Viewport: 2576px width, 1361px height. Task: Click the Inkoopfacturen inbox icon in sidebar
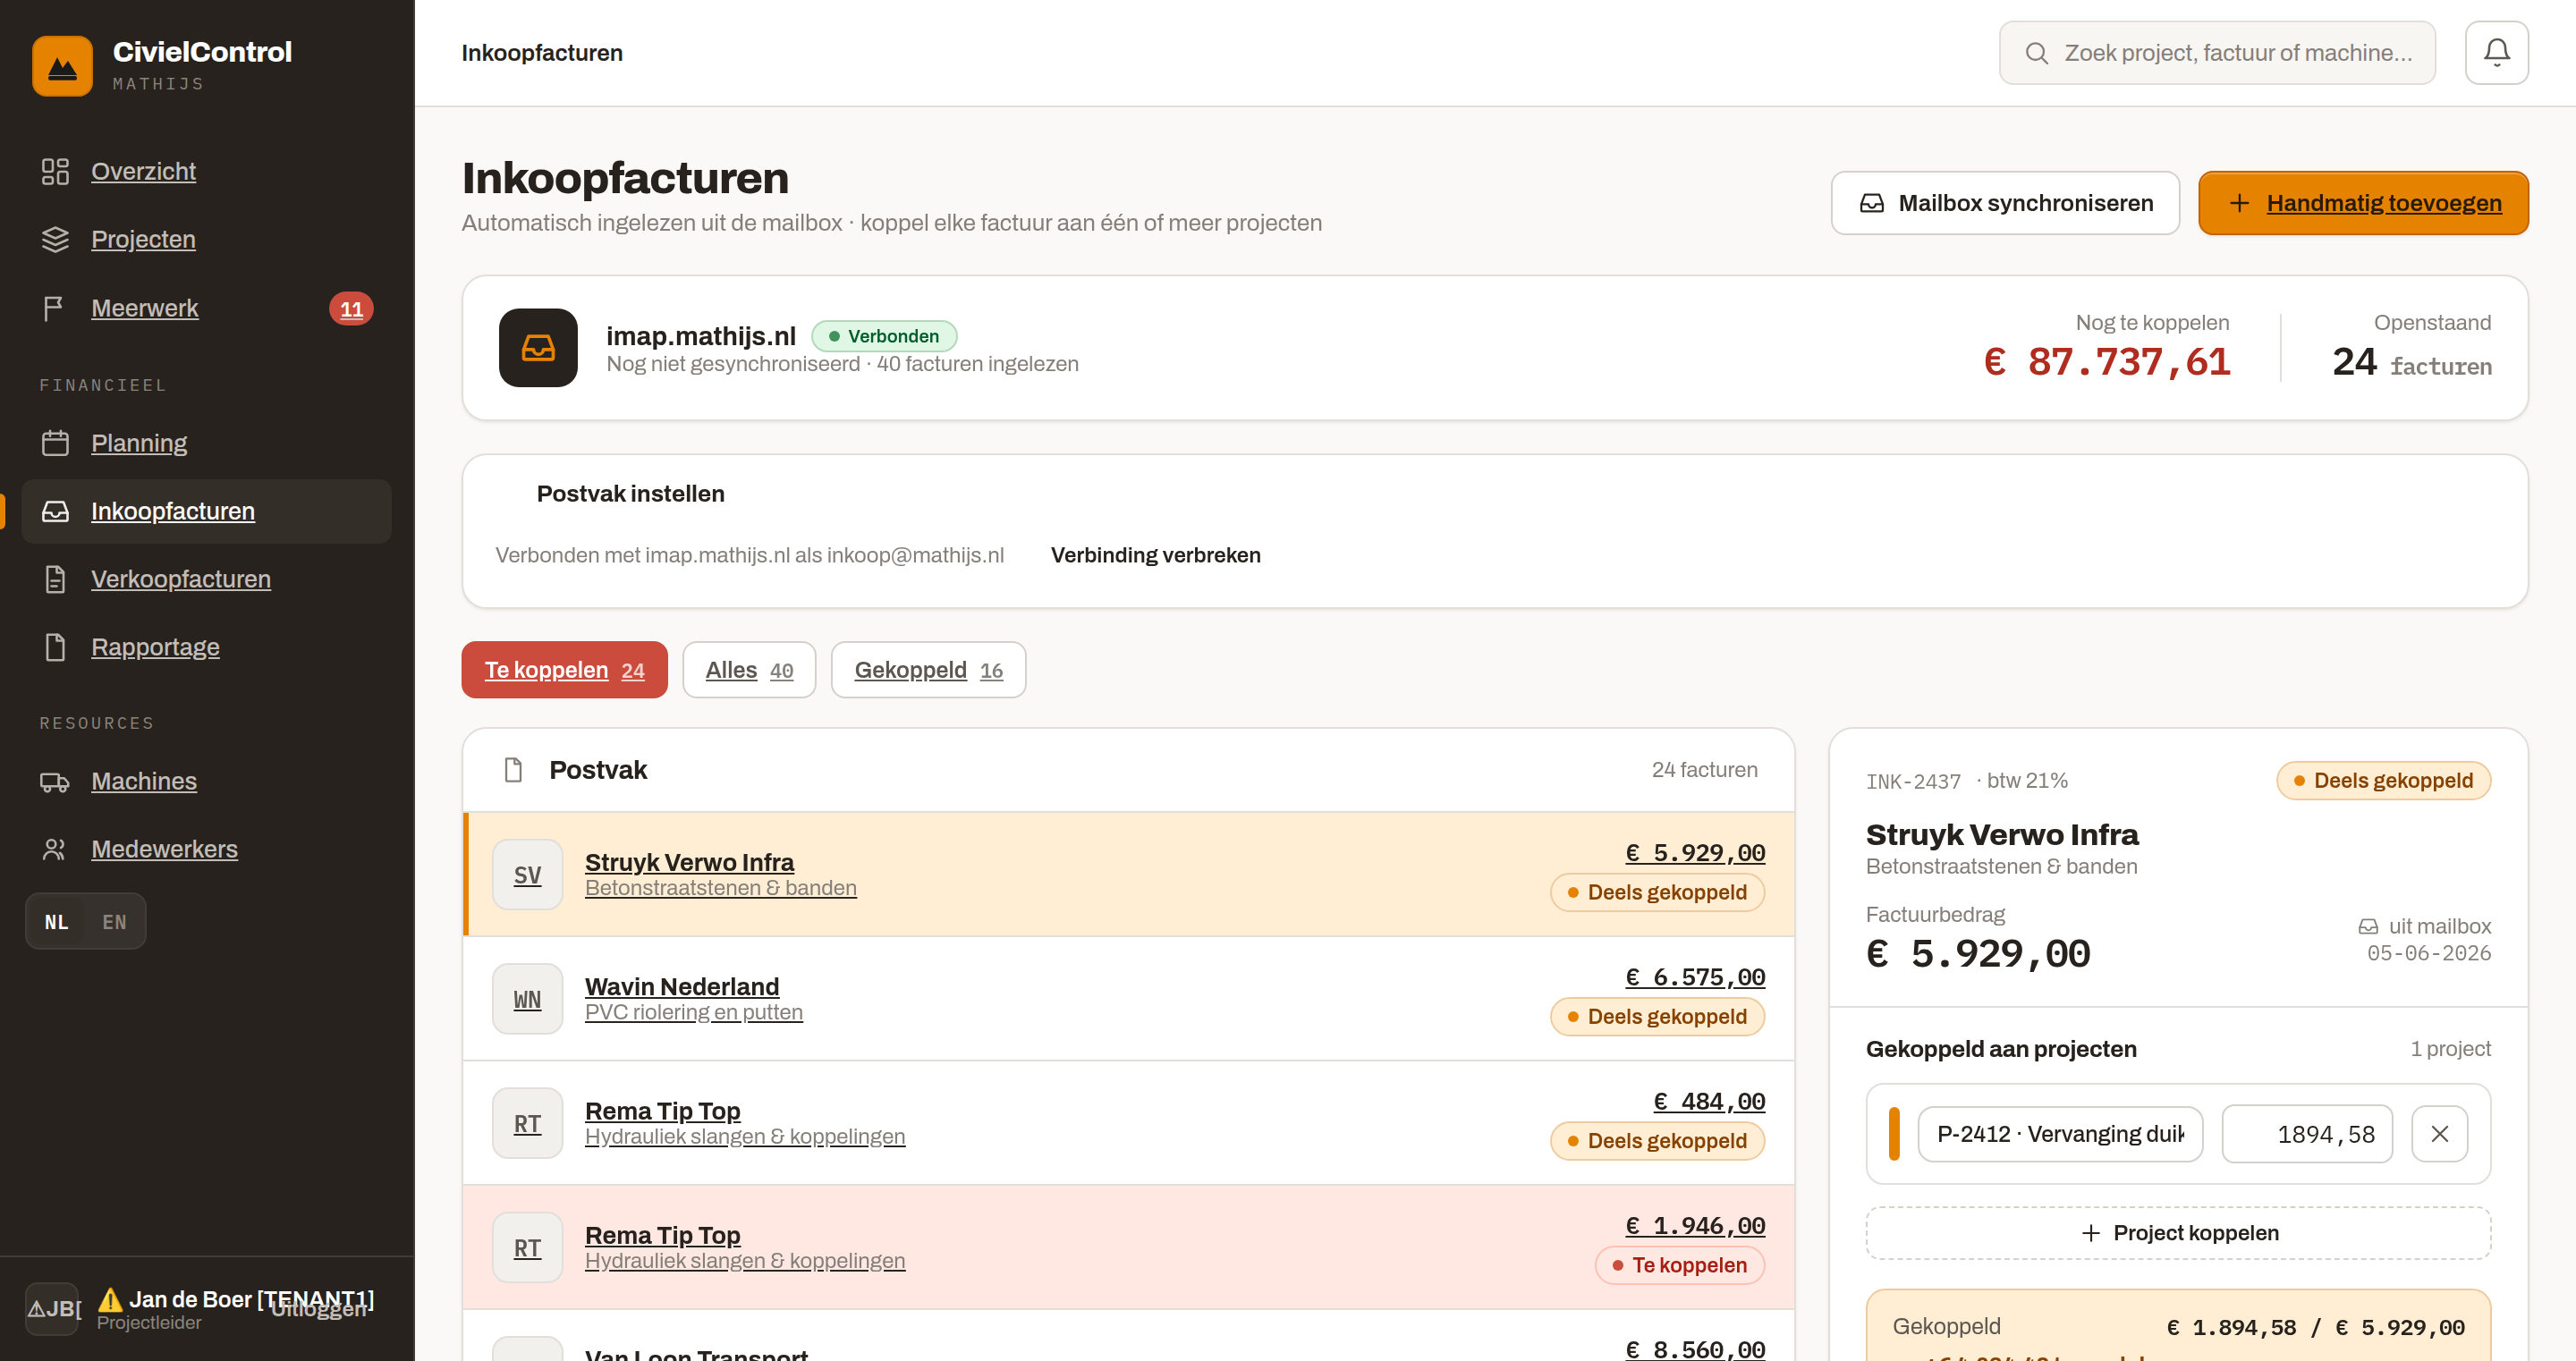[x=55, y=511]
